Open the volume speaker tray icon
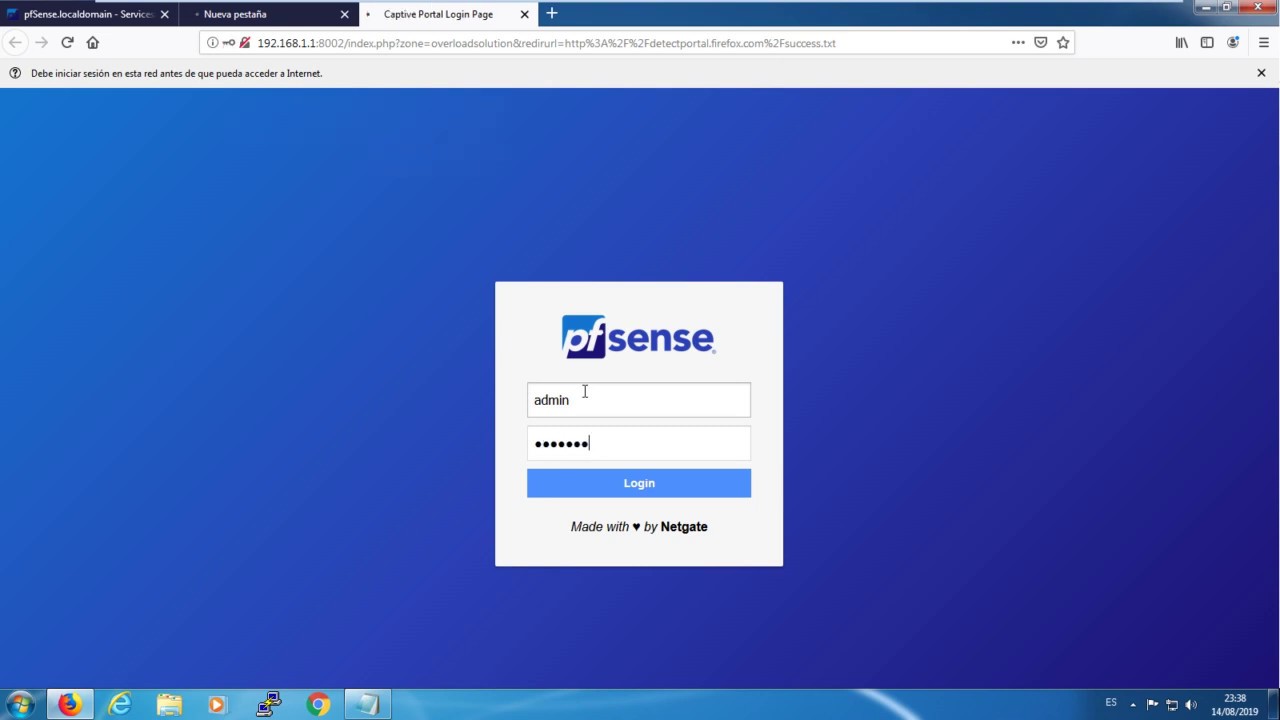1280x720 pixels. pyautogui.click(x=1191, y=704)
